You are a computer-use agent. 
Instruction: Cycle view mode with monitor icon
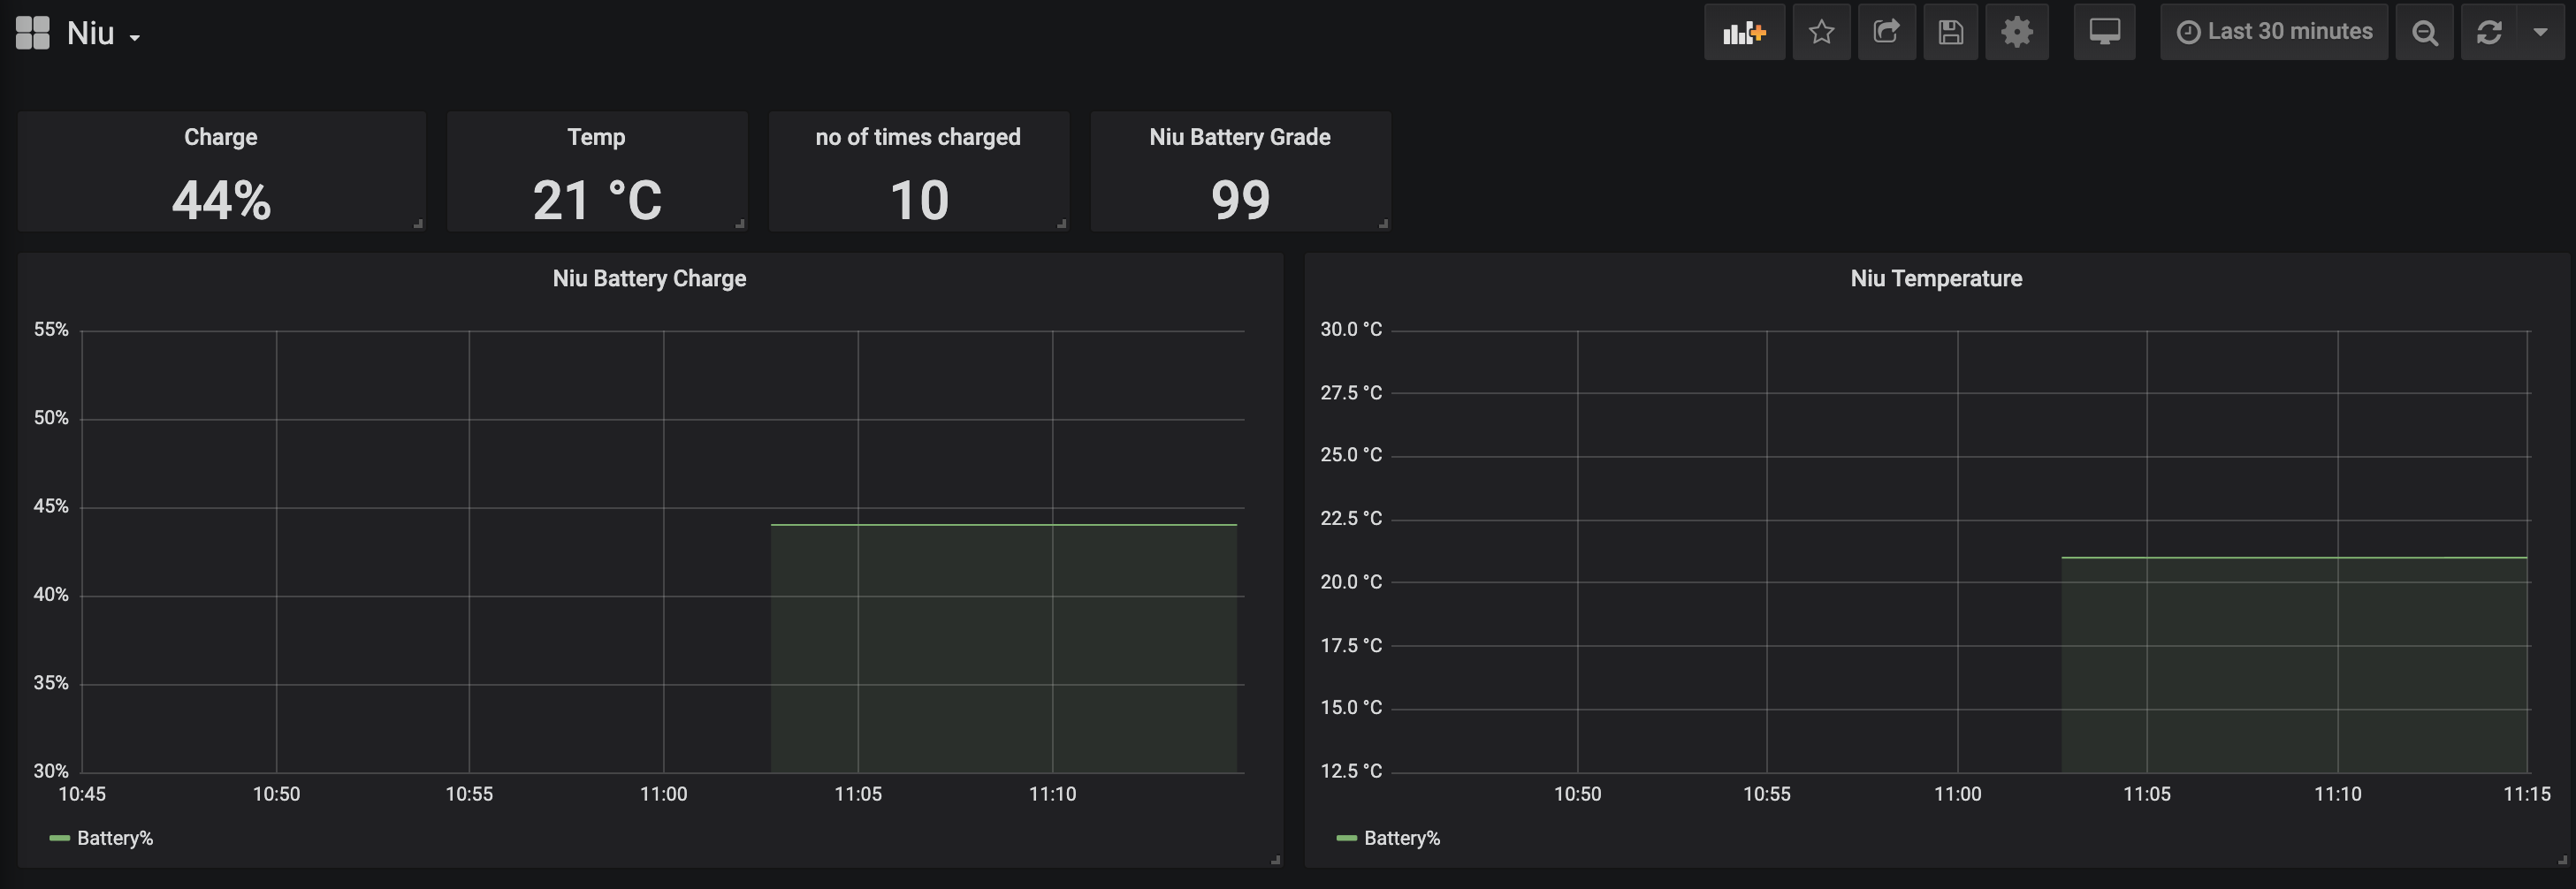pyautogui.click(x=2104, y=33)
